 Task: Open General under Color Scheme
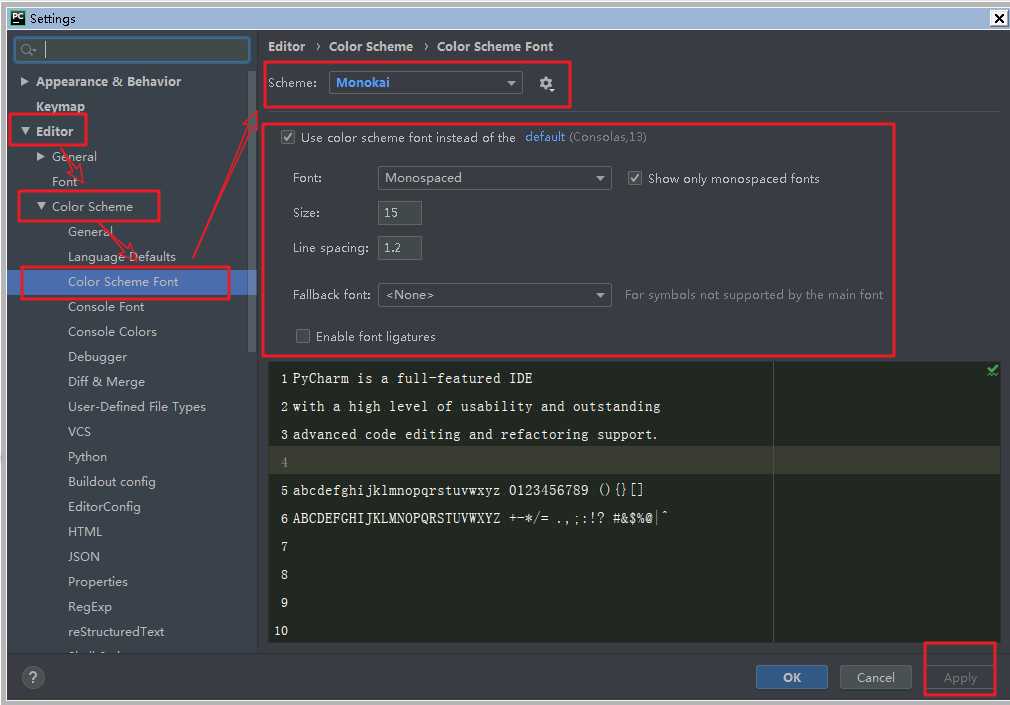[x=90, y=231]
